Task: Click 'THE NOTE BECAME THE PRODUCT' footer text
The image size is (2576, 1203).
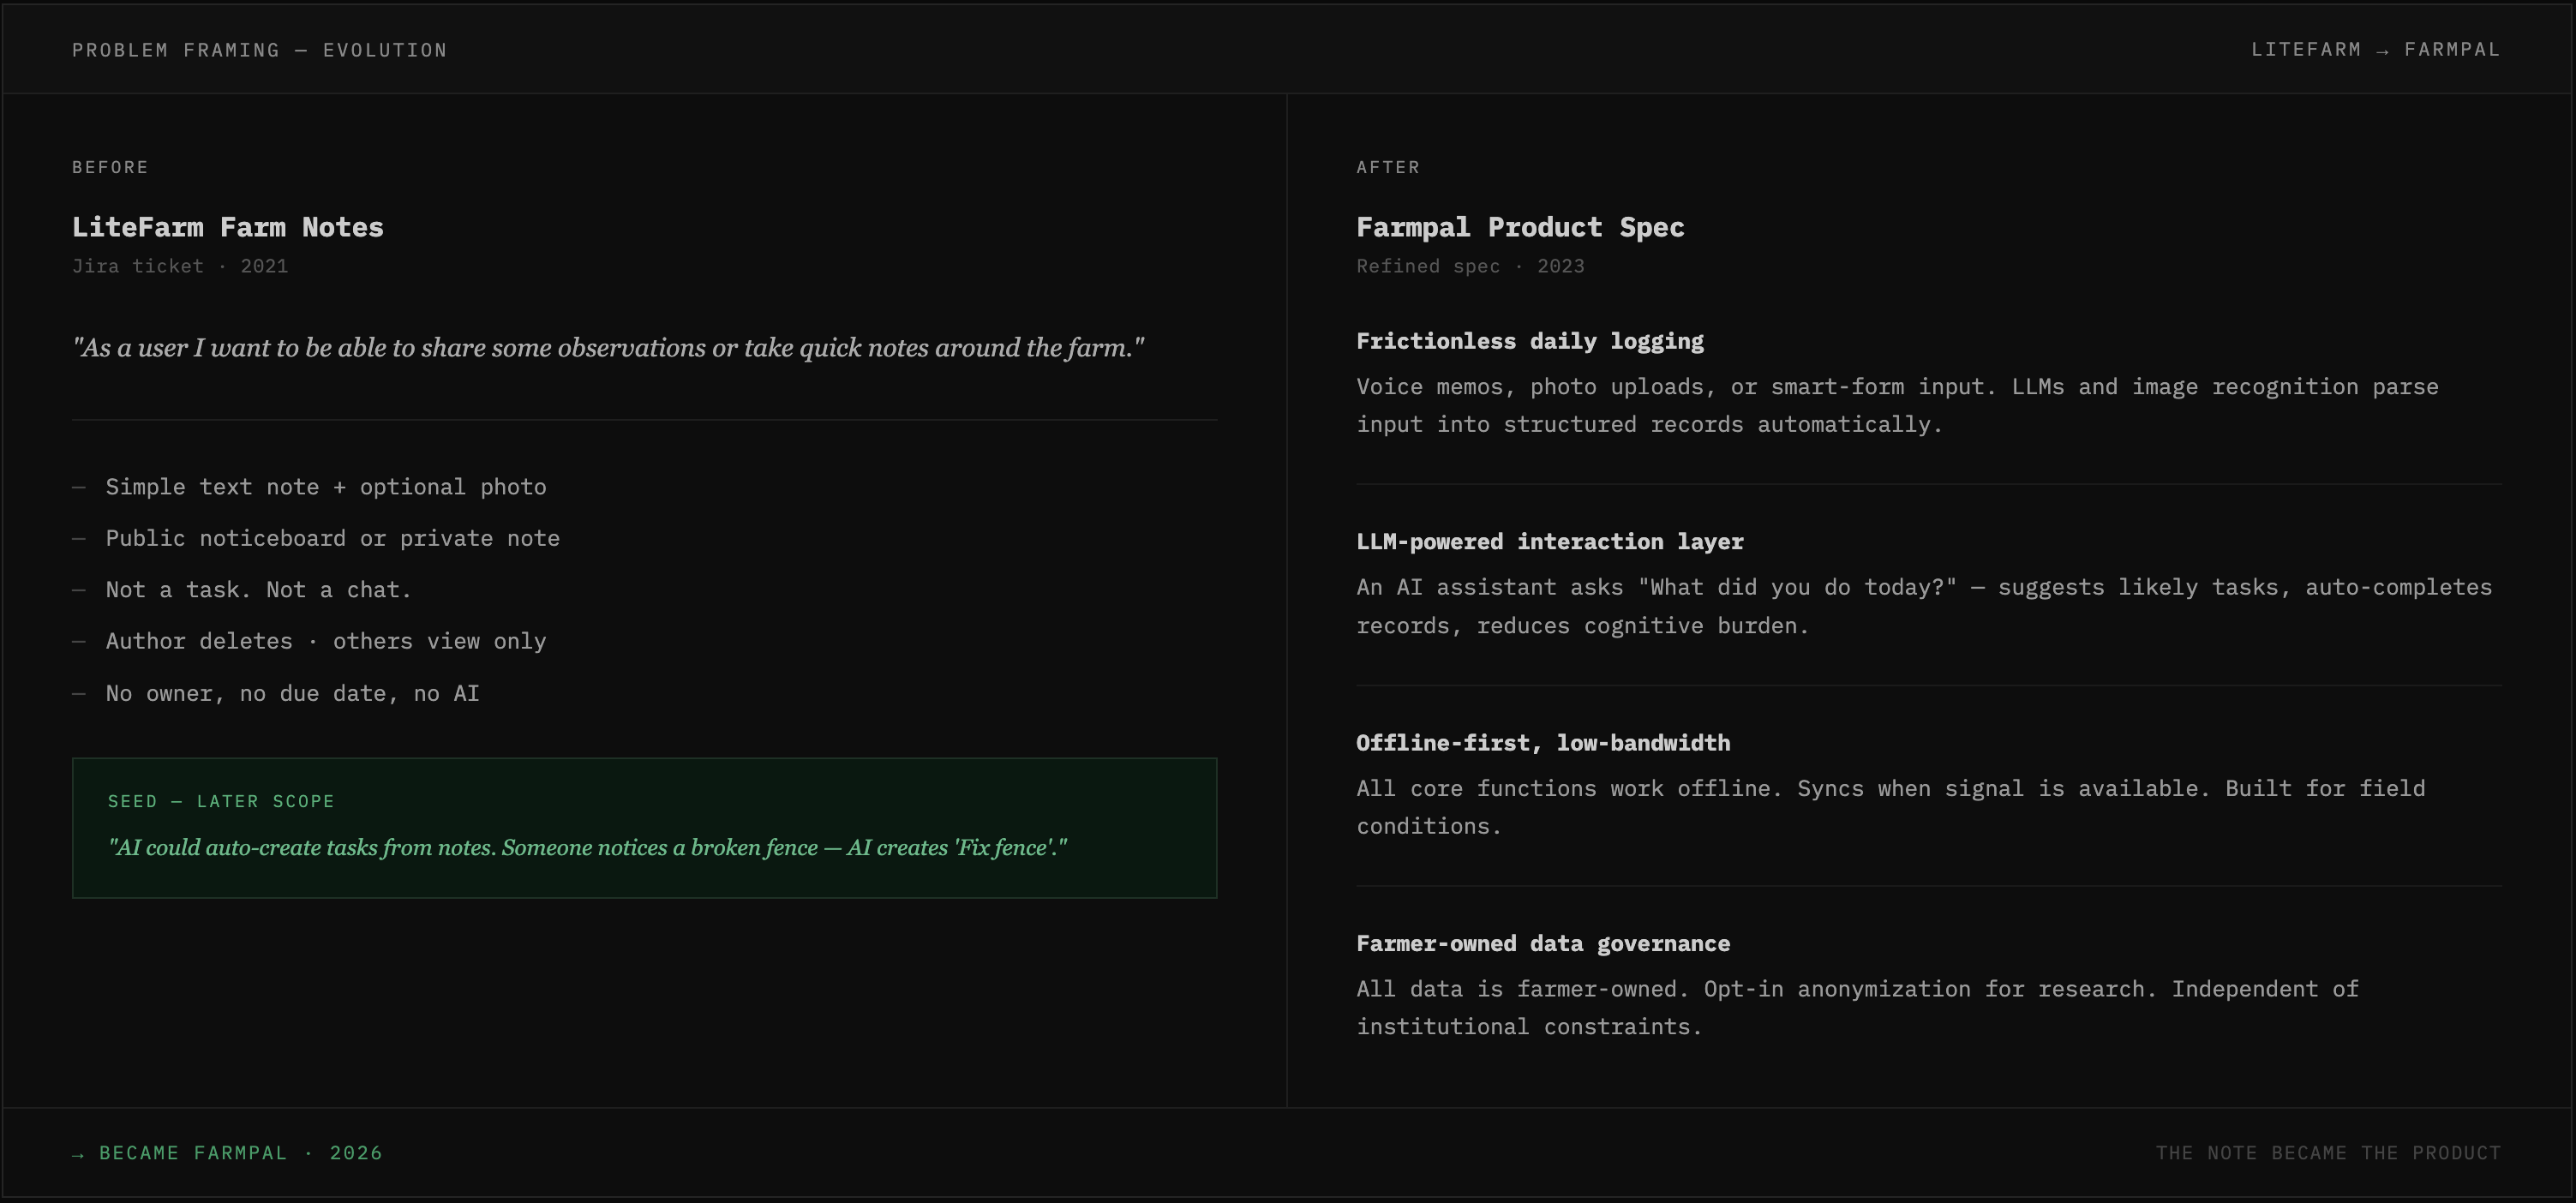Action: pos(2328,1153)
